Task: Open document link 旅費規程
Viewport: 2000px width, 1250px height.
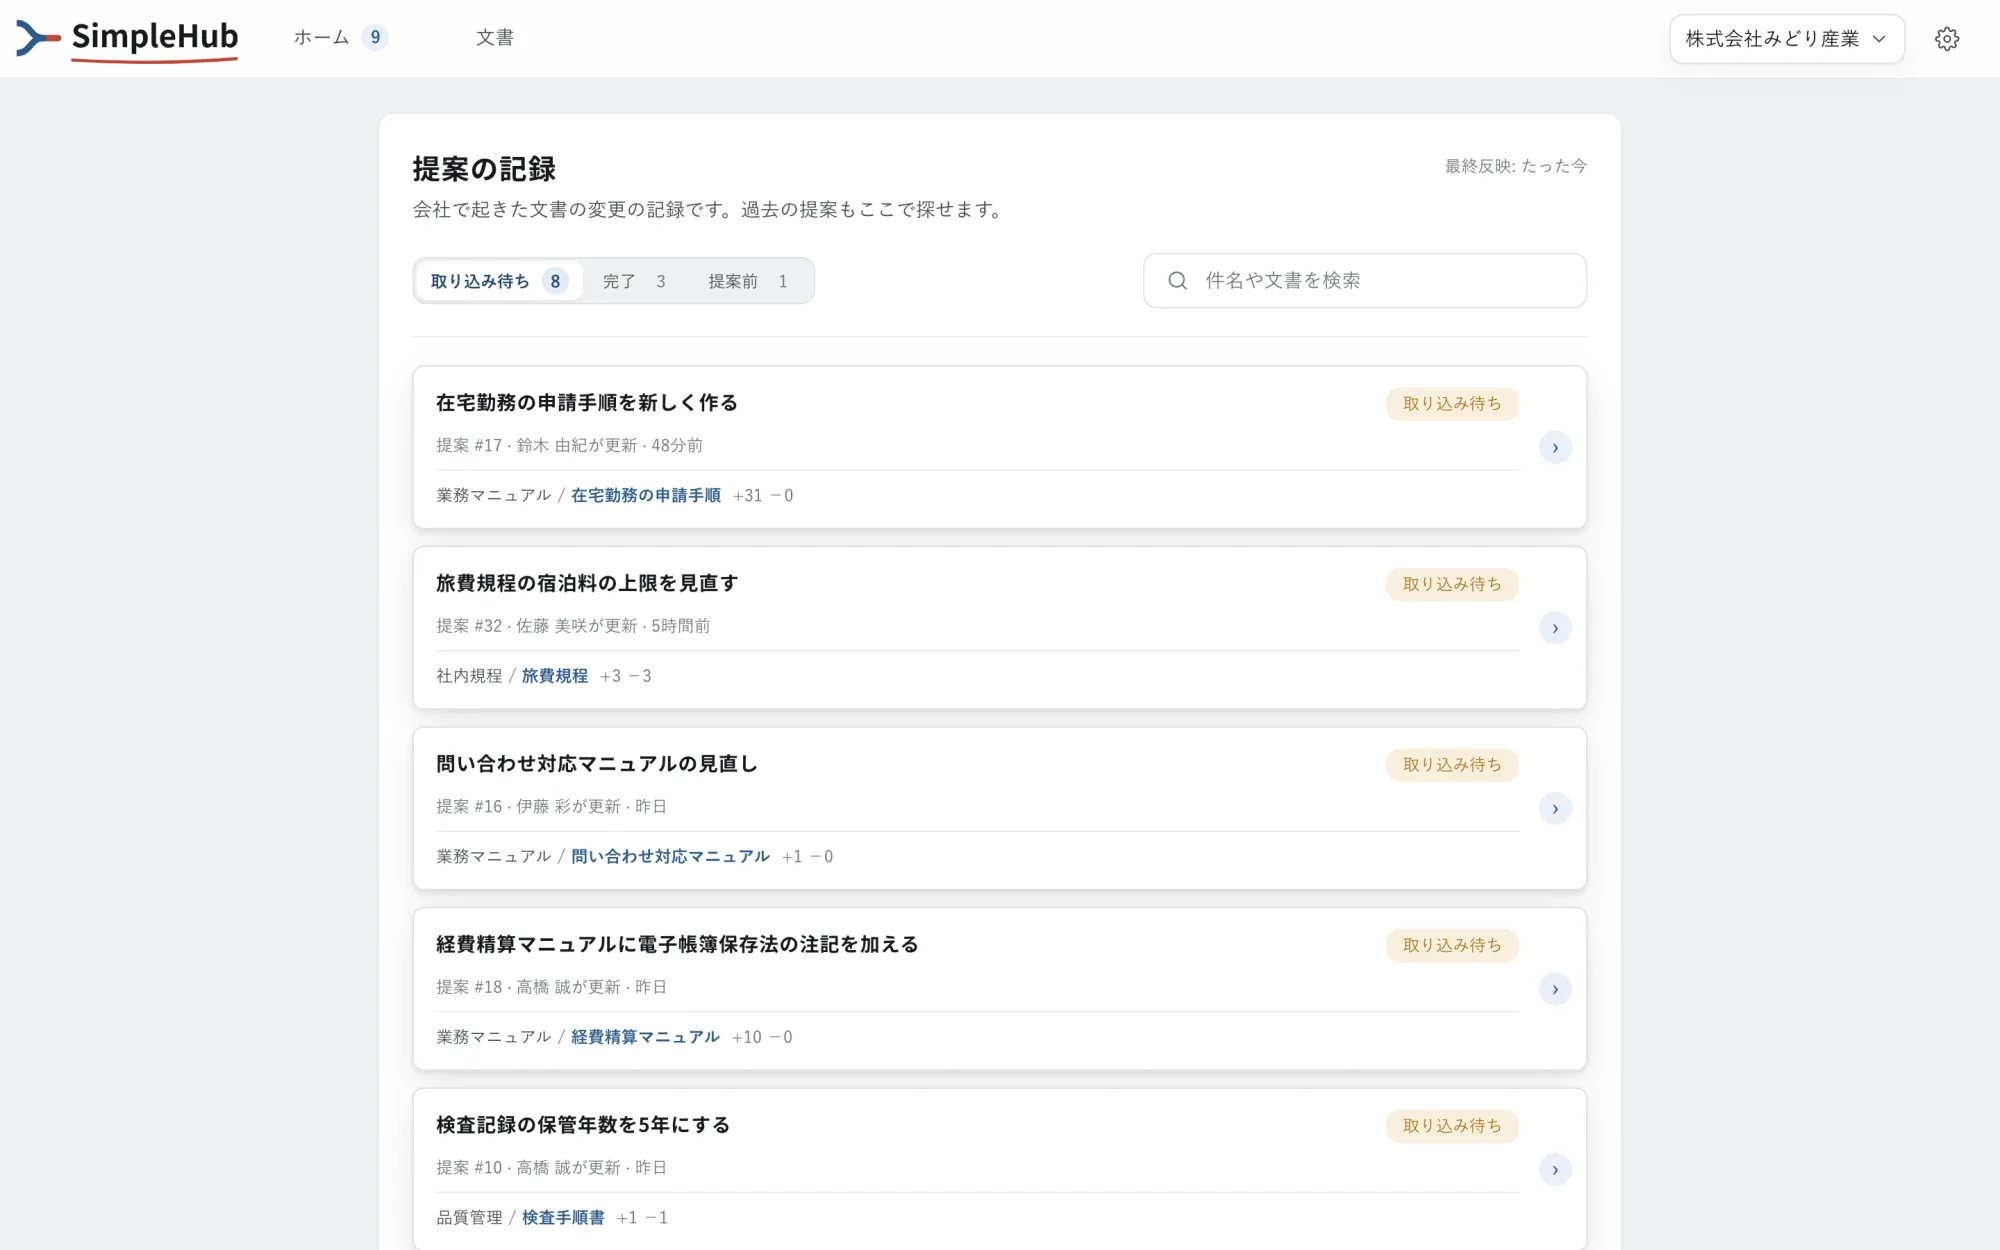Action: [x=554, y=676]
